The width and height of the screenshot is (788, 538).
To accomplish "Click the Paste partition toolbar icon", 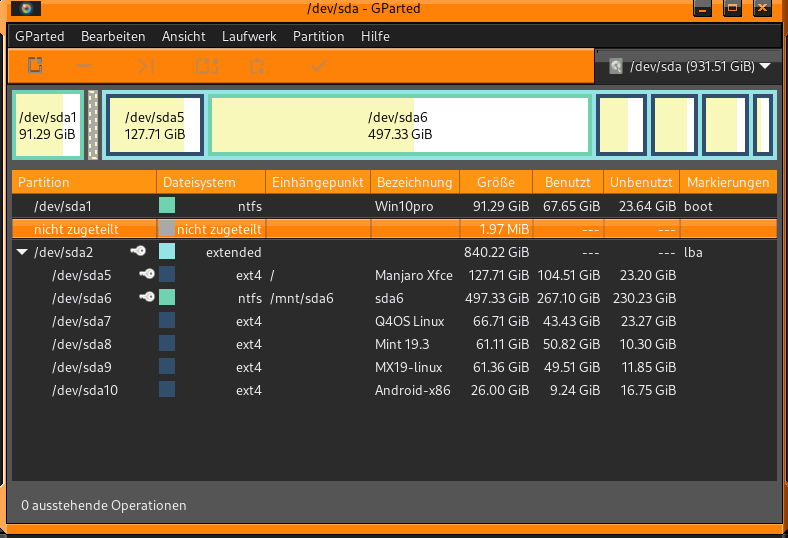I will pos(258,66).
